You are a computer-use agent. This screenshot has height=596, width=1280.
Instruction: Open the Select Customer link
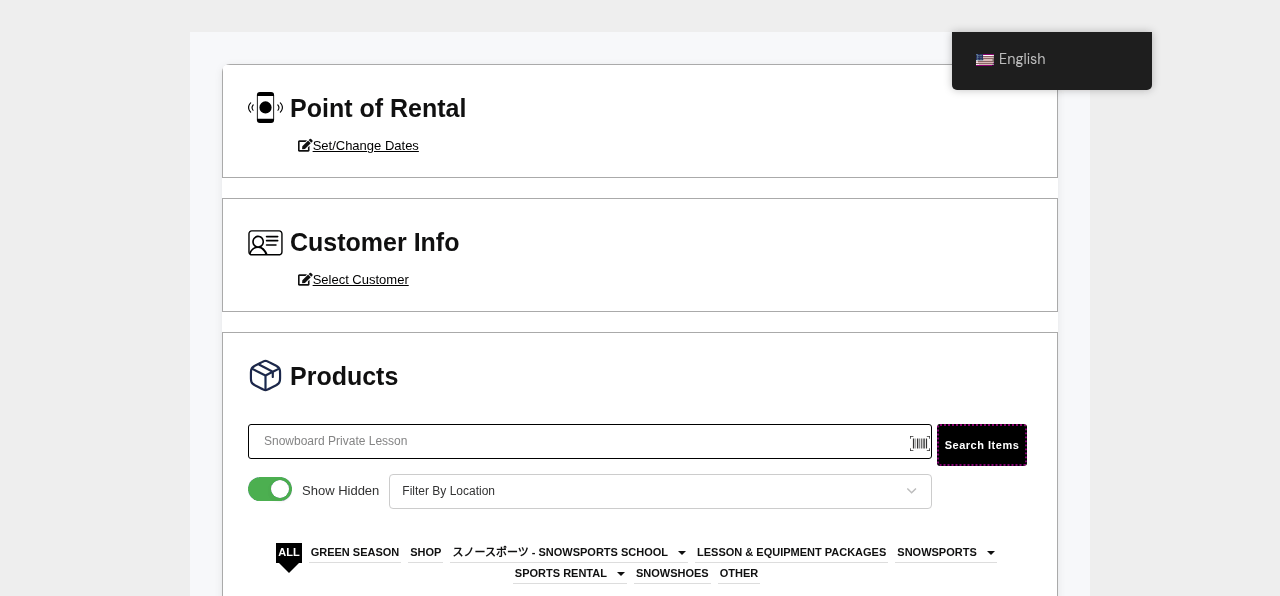coord(361,280)
